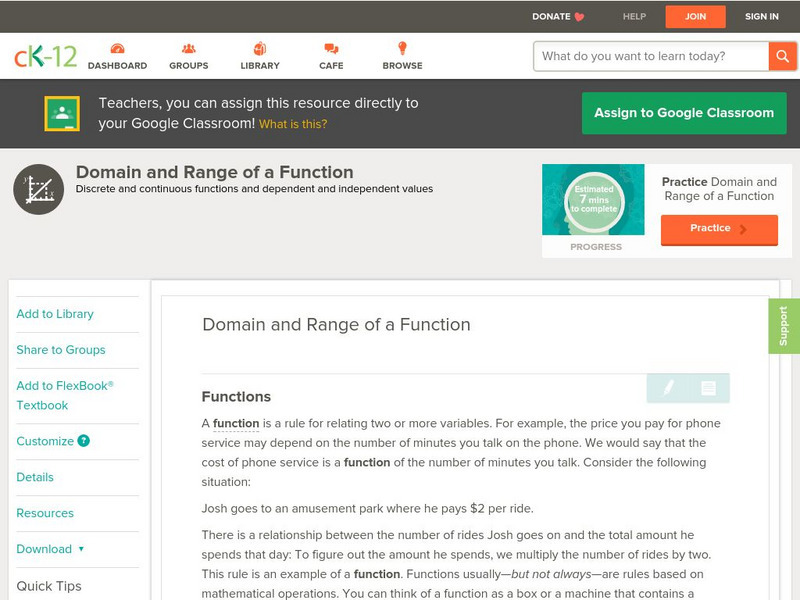
Task: Select the highlighter pen tool icon
Action: coord(668,388)
